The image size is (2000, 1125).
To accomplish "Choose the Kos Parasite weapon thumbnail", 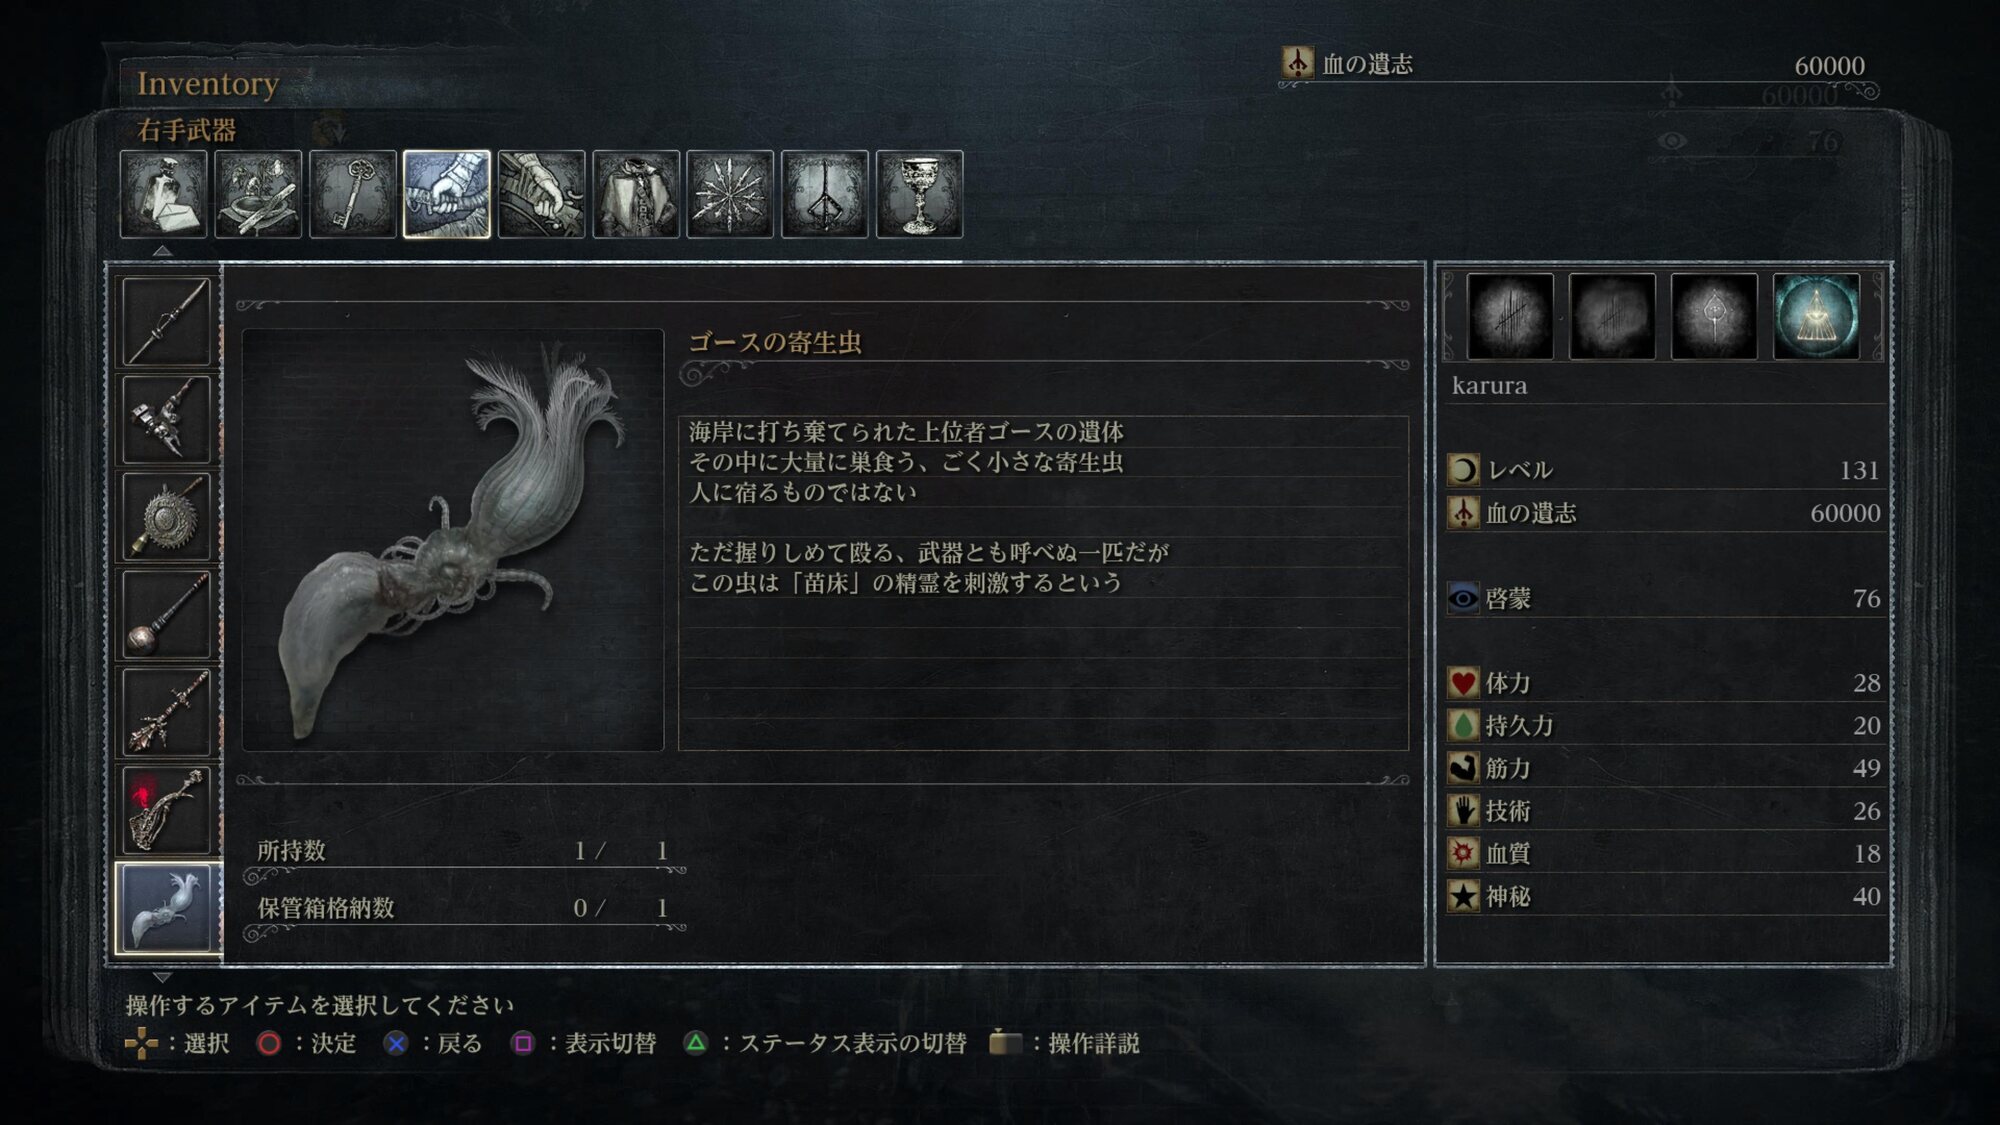I will coord(167,908).
